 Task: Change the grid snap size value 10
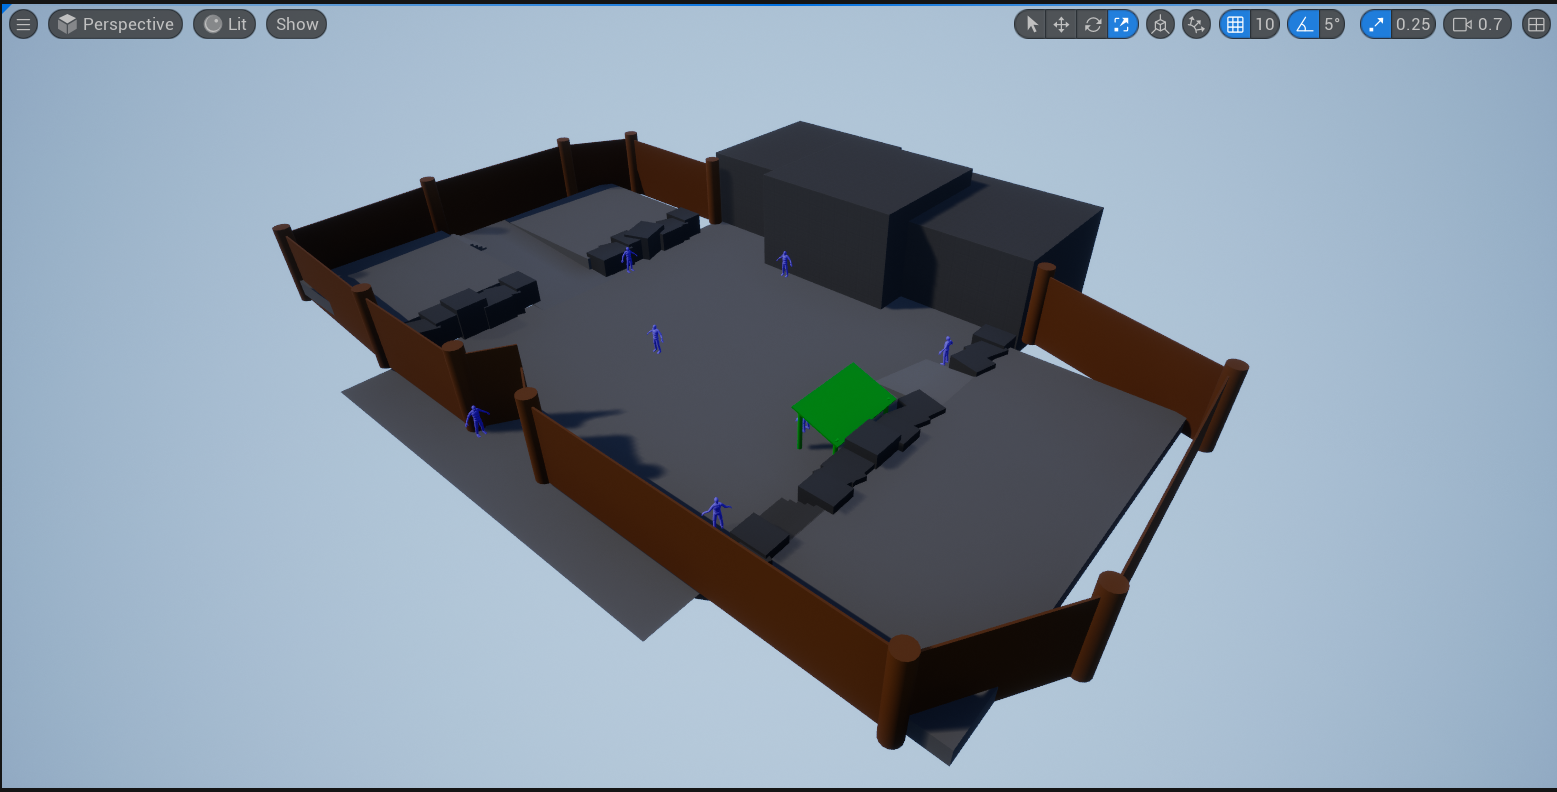click(x=1265, y=24)
